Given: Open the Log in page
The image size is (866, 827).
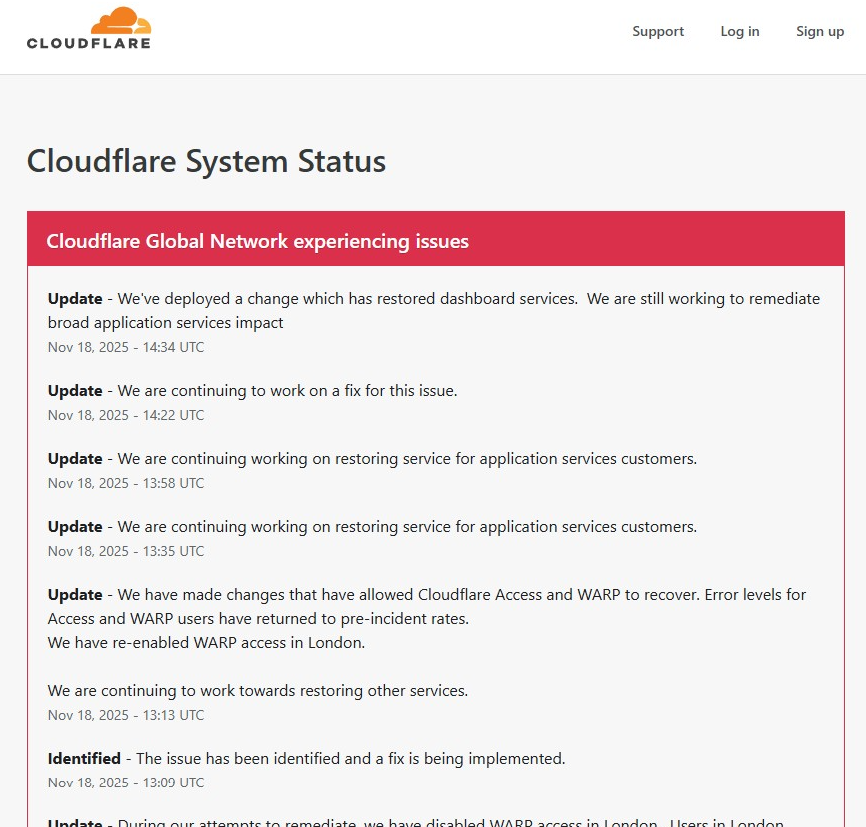Looking at the screenshot, I should pyautogui.click(x=739, y=31).
